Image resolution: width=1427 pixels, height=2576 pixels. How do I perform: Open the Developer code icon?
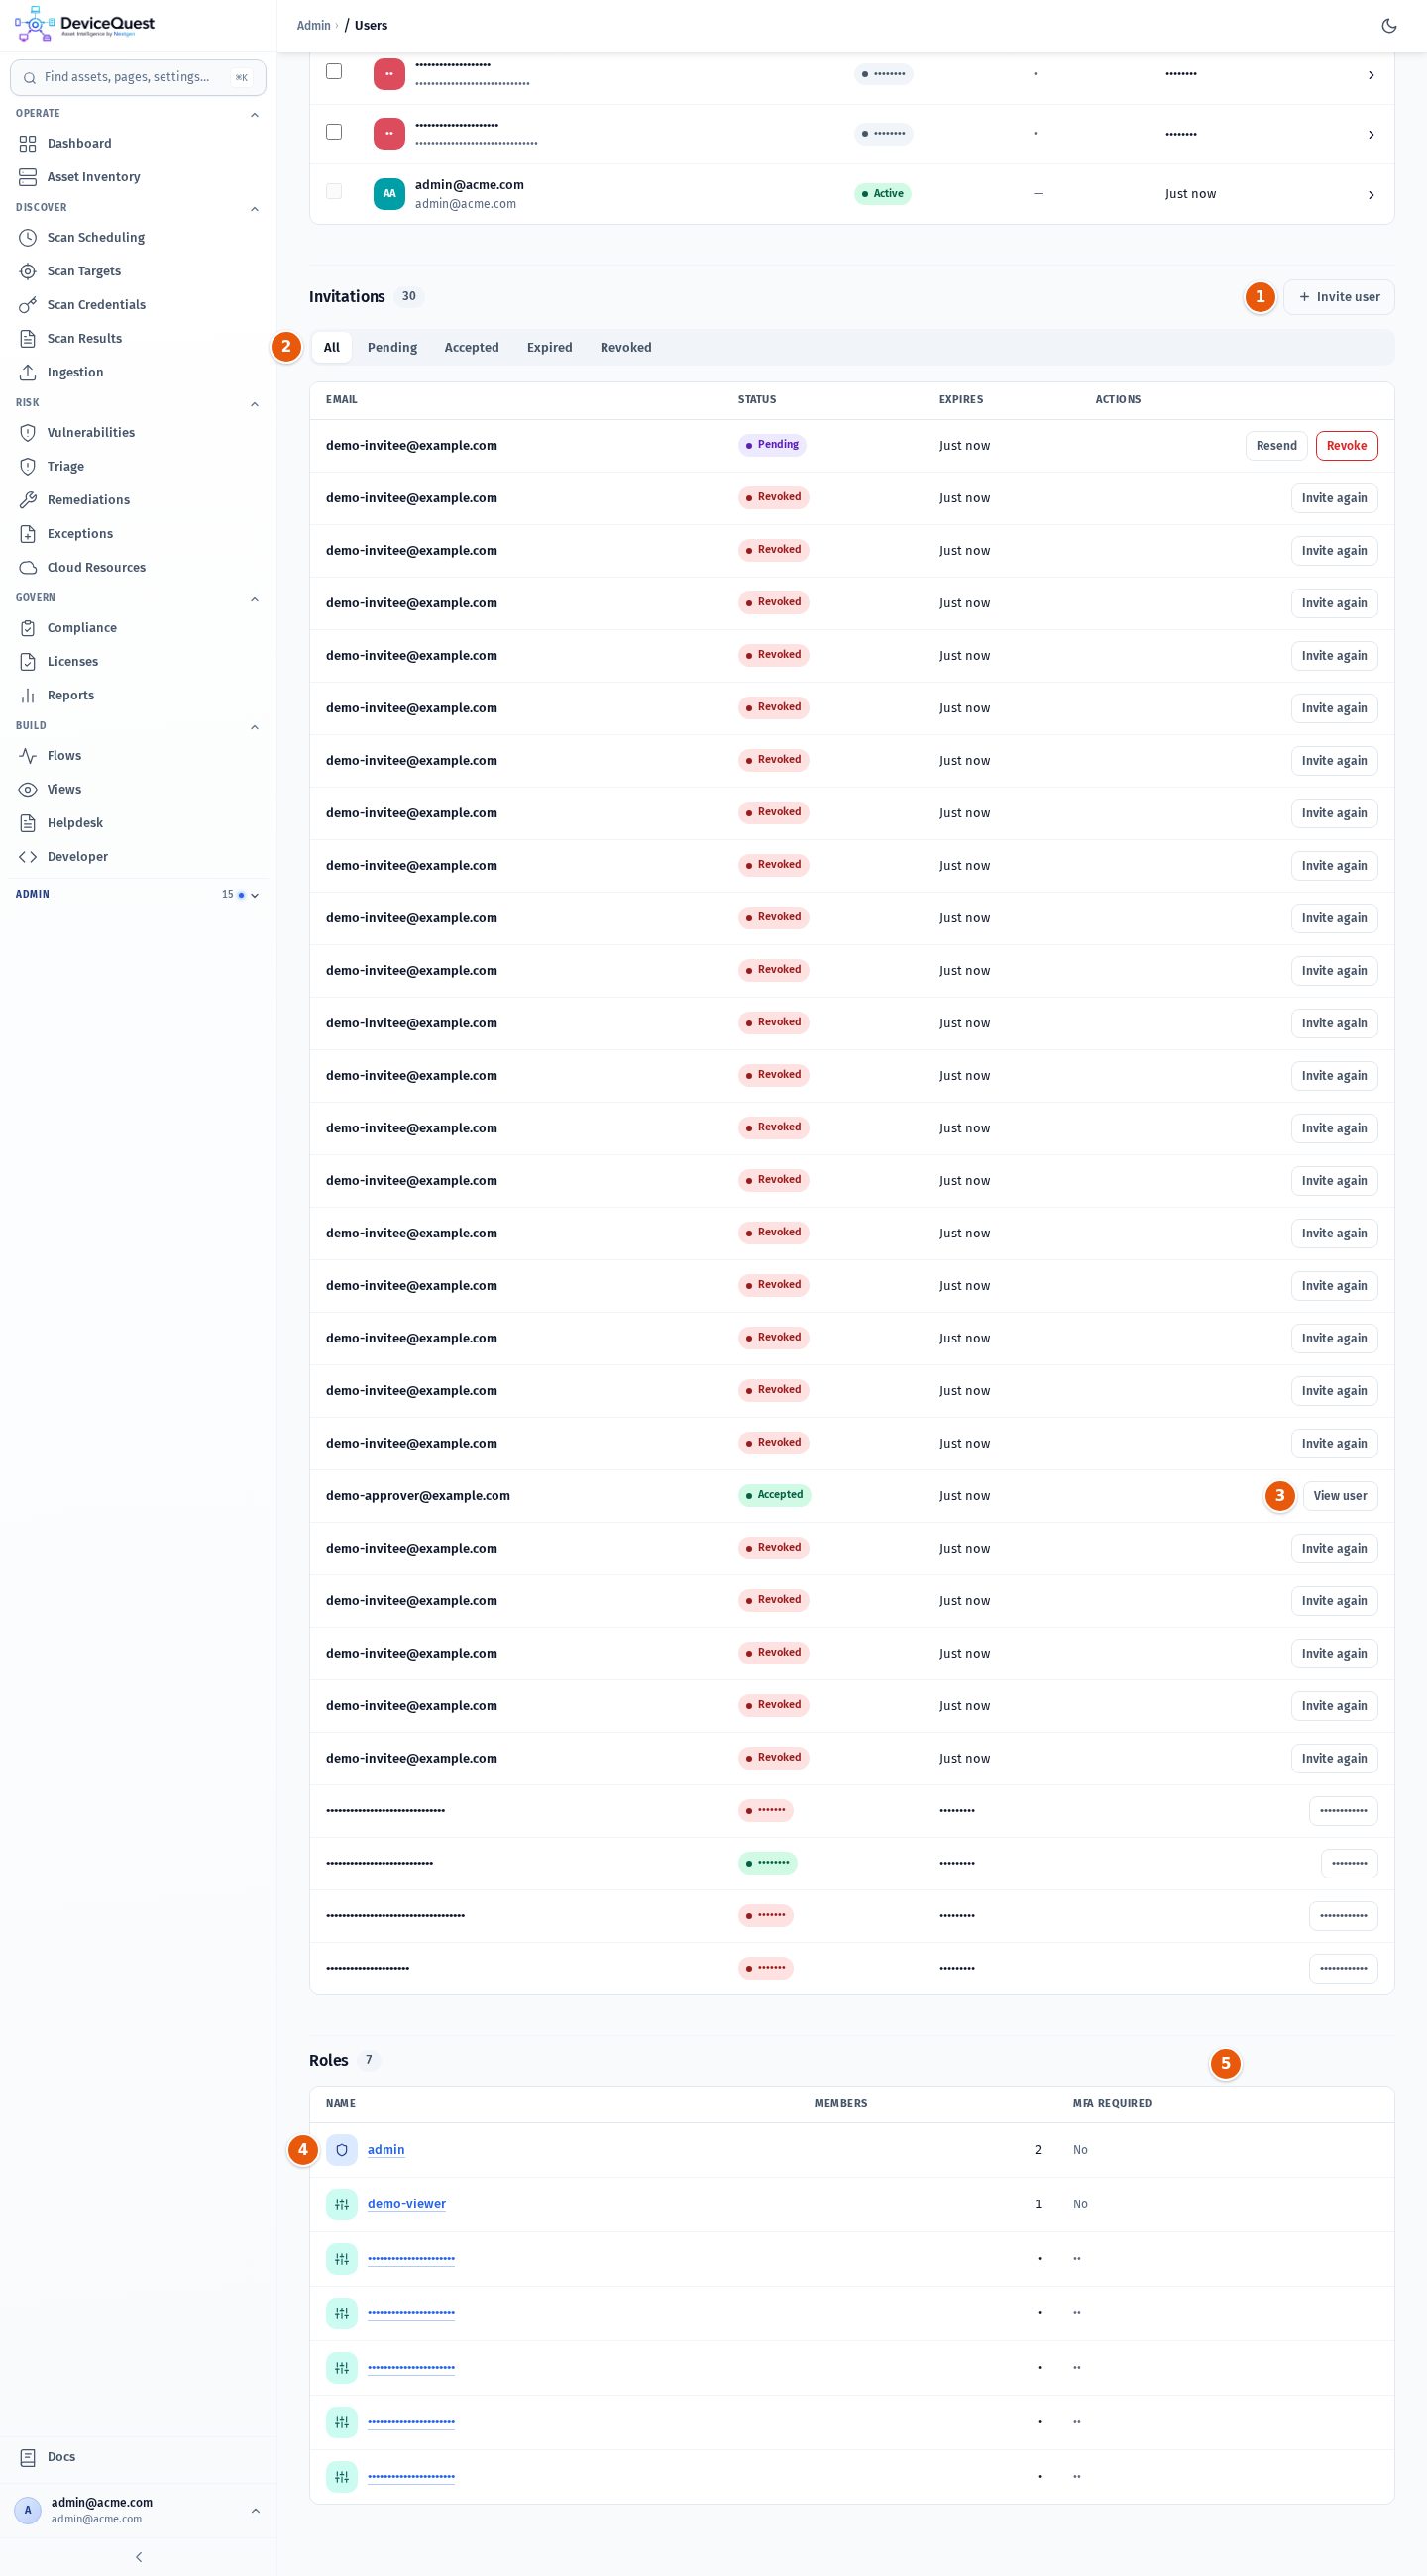tap(28, 856)
